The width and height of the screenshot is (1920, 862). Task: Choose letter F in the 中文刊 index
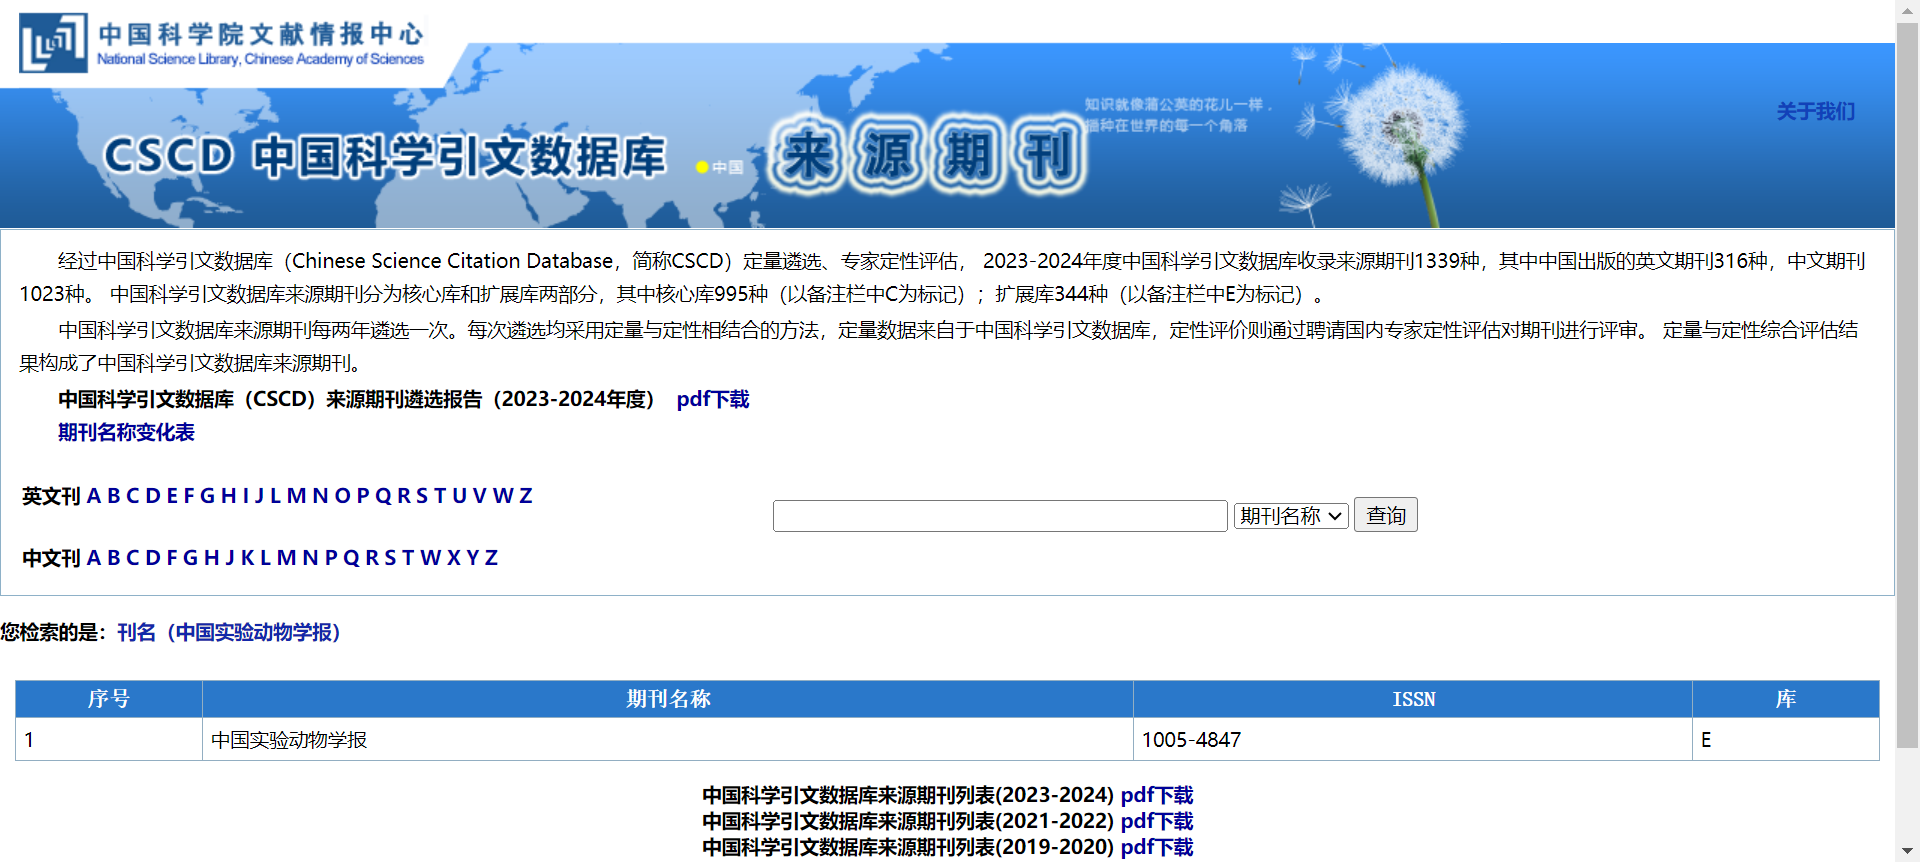tap(172, 558)
